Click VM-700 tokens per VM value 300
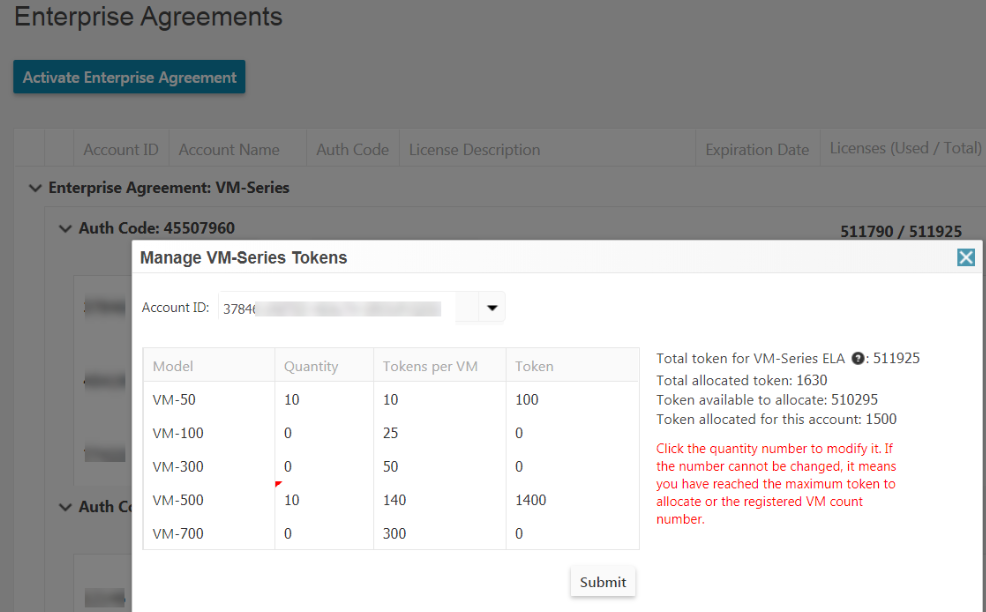 394,533
